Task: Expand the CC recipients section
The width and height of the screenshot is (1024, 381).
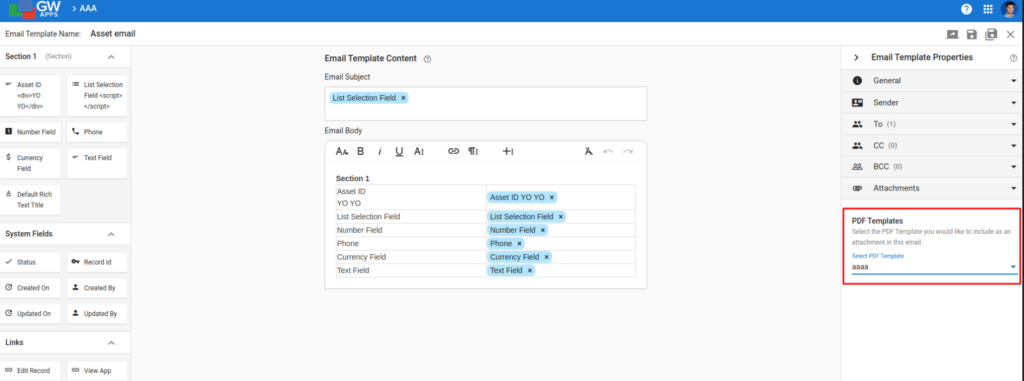Action: pyautogui.click(x=933, y=146)
